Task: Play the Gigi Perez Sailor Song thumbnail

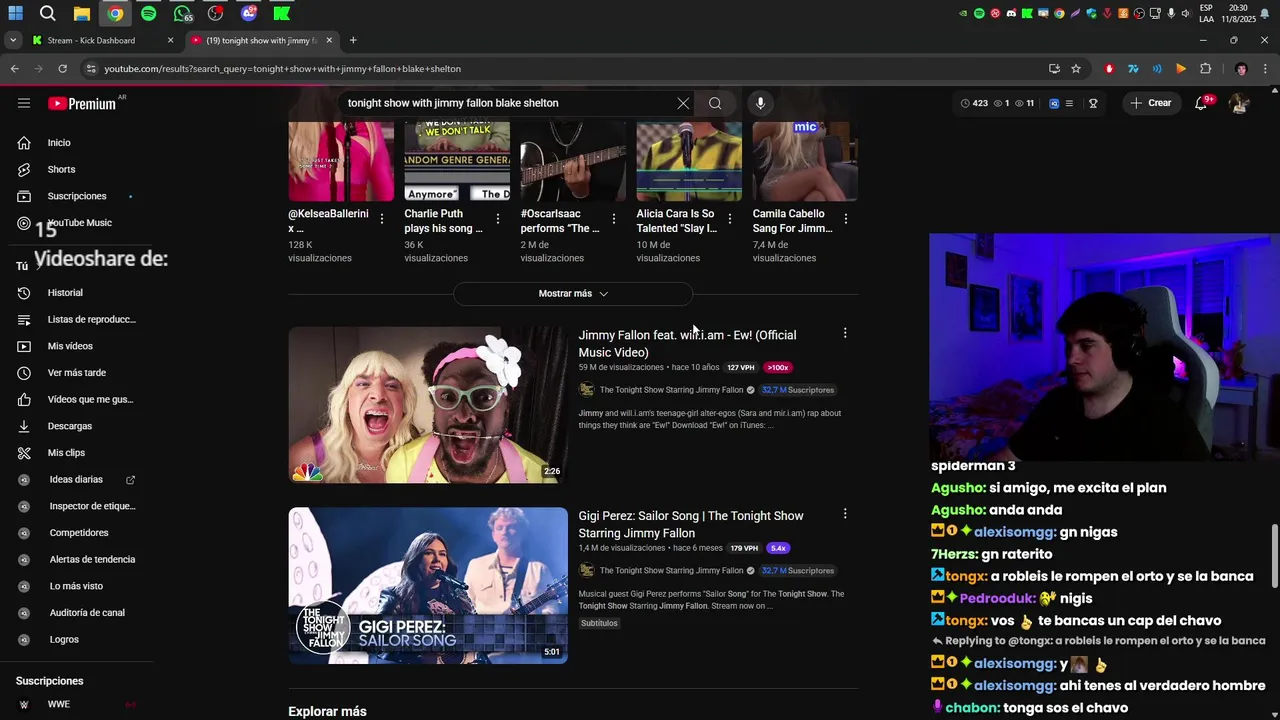Action: point(428,586)
